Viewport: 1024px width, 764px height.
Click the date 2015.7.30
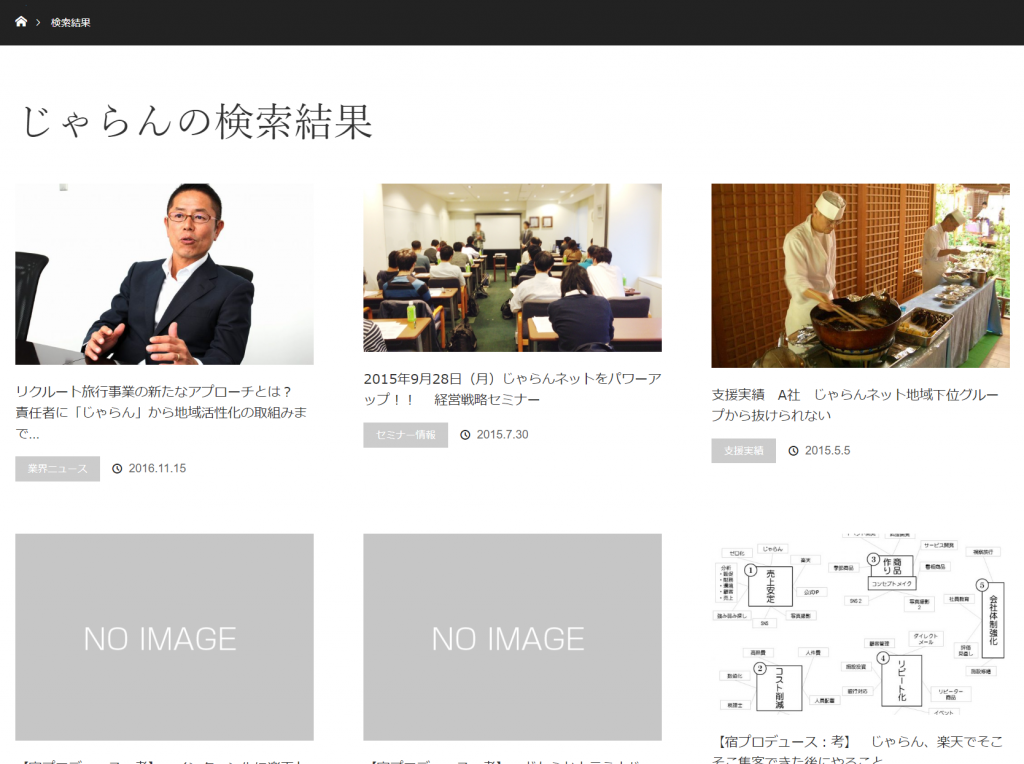click(502, 434)
